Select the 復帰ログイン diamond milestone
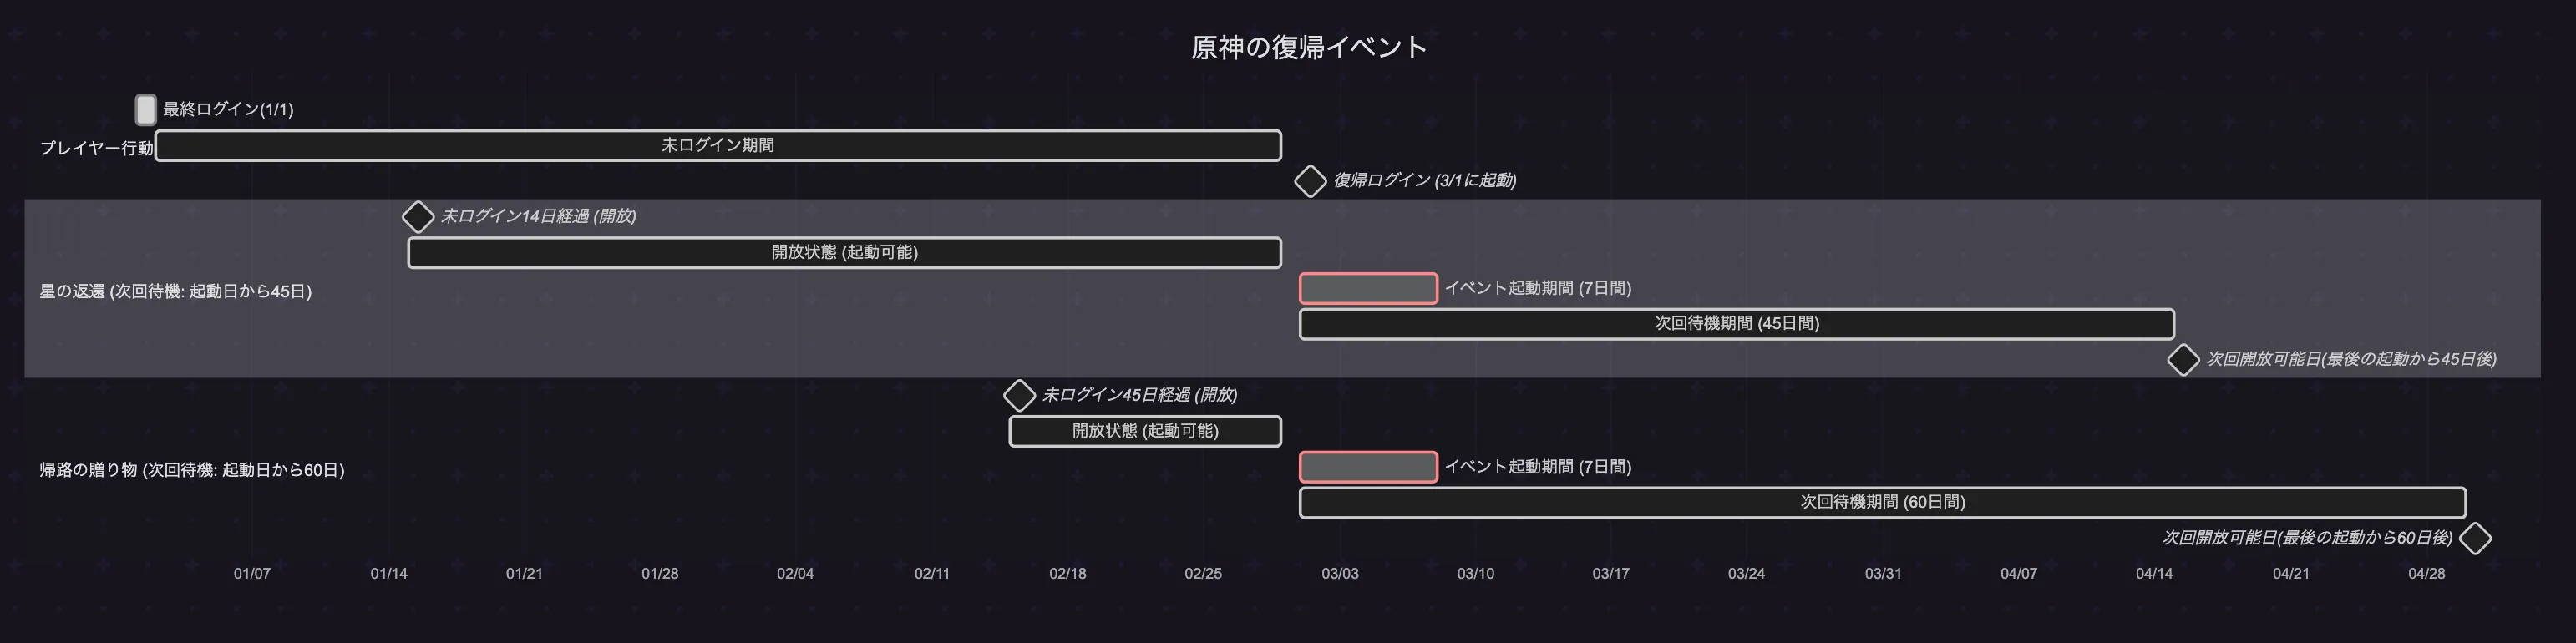This screenshot has height=643, width=2576. coord(1310,181)
